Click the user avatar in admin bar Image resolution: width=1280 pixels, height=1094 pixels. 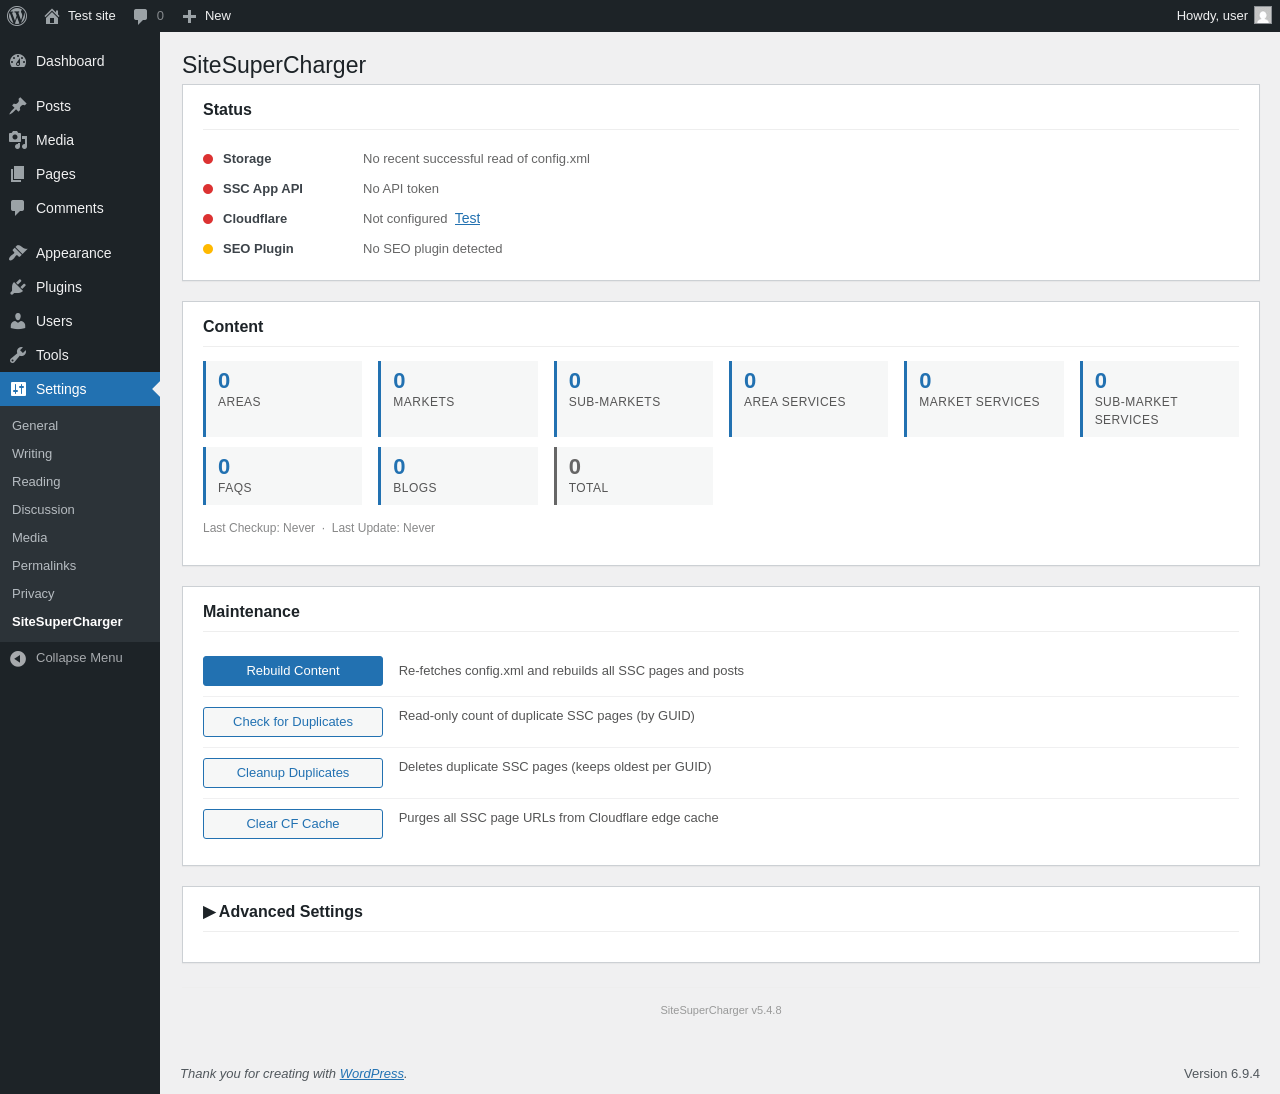click(1263, 15)
